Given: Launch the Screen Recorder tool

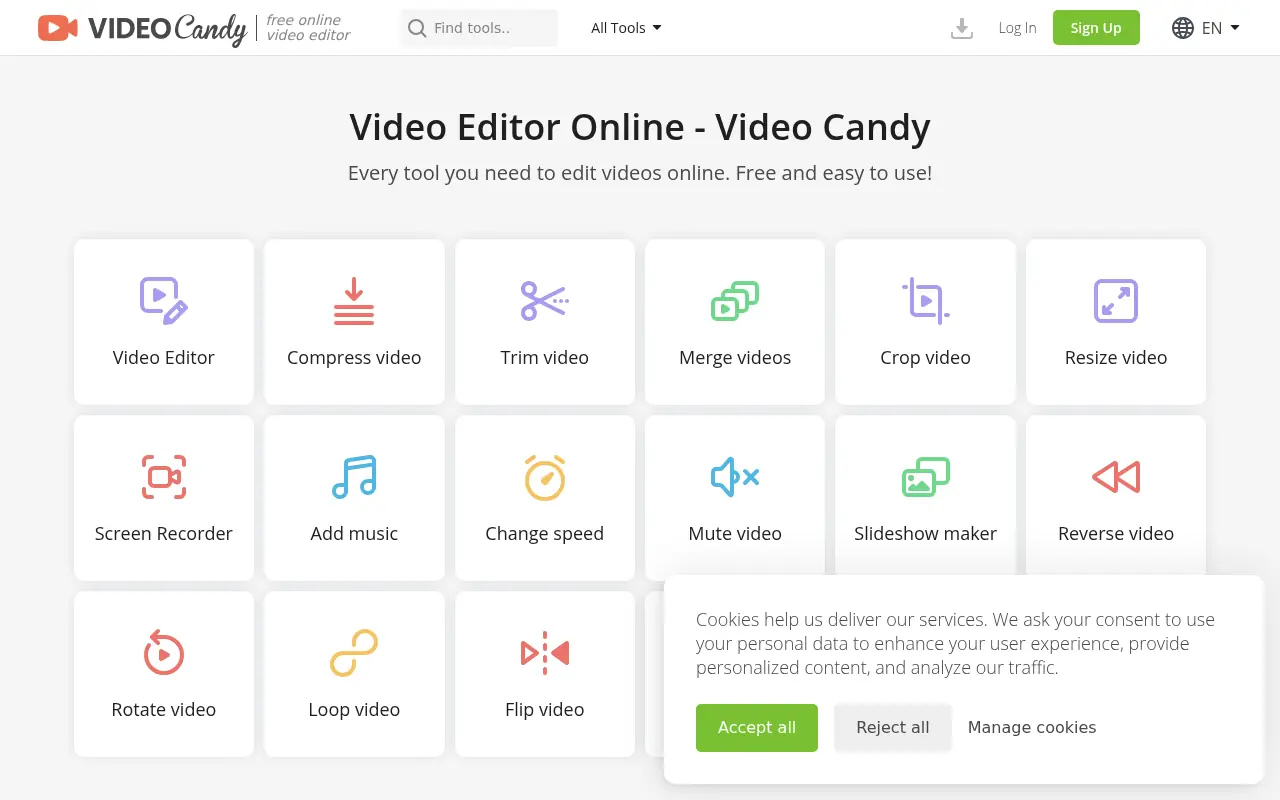Looking at the screenshot, I should [163, 498].
